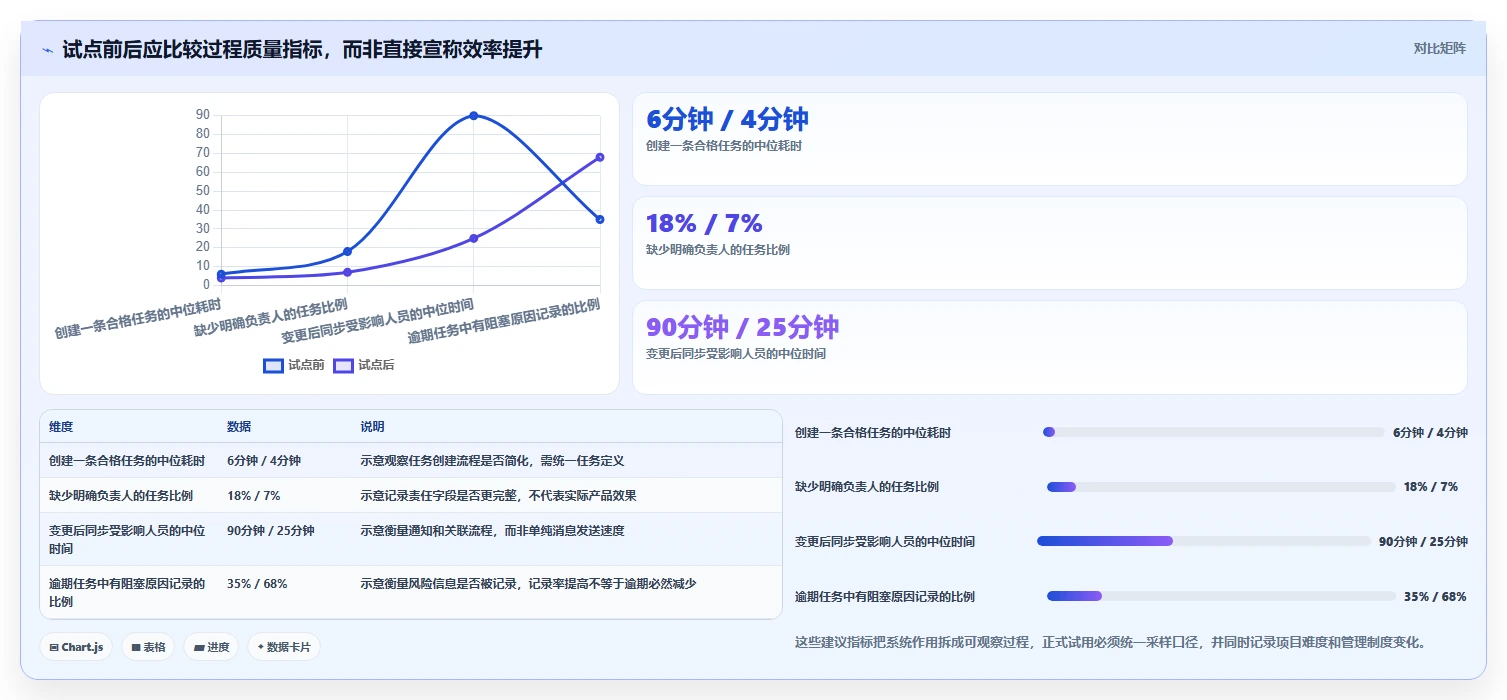Click the 数据卡片 tag
Image resolution: width=1507 pixels, height=700 pixels.
point(284,647)
